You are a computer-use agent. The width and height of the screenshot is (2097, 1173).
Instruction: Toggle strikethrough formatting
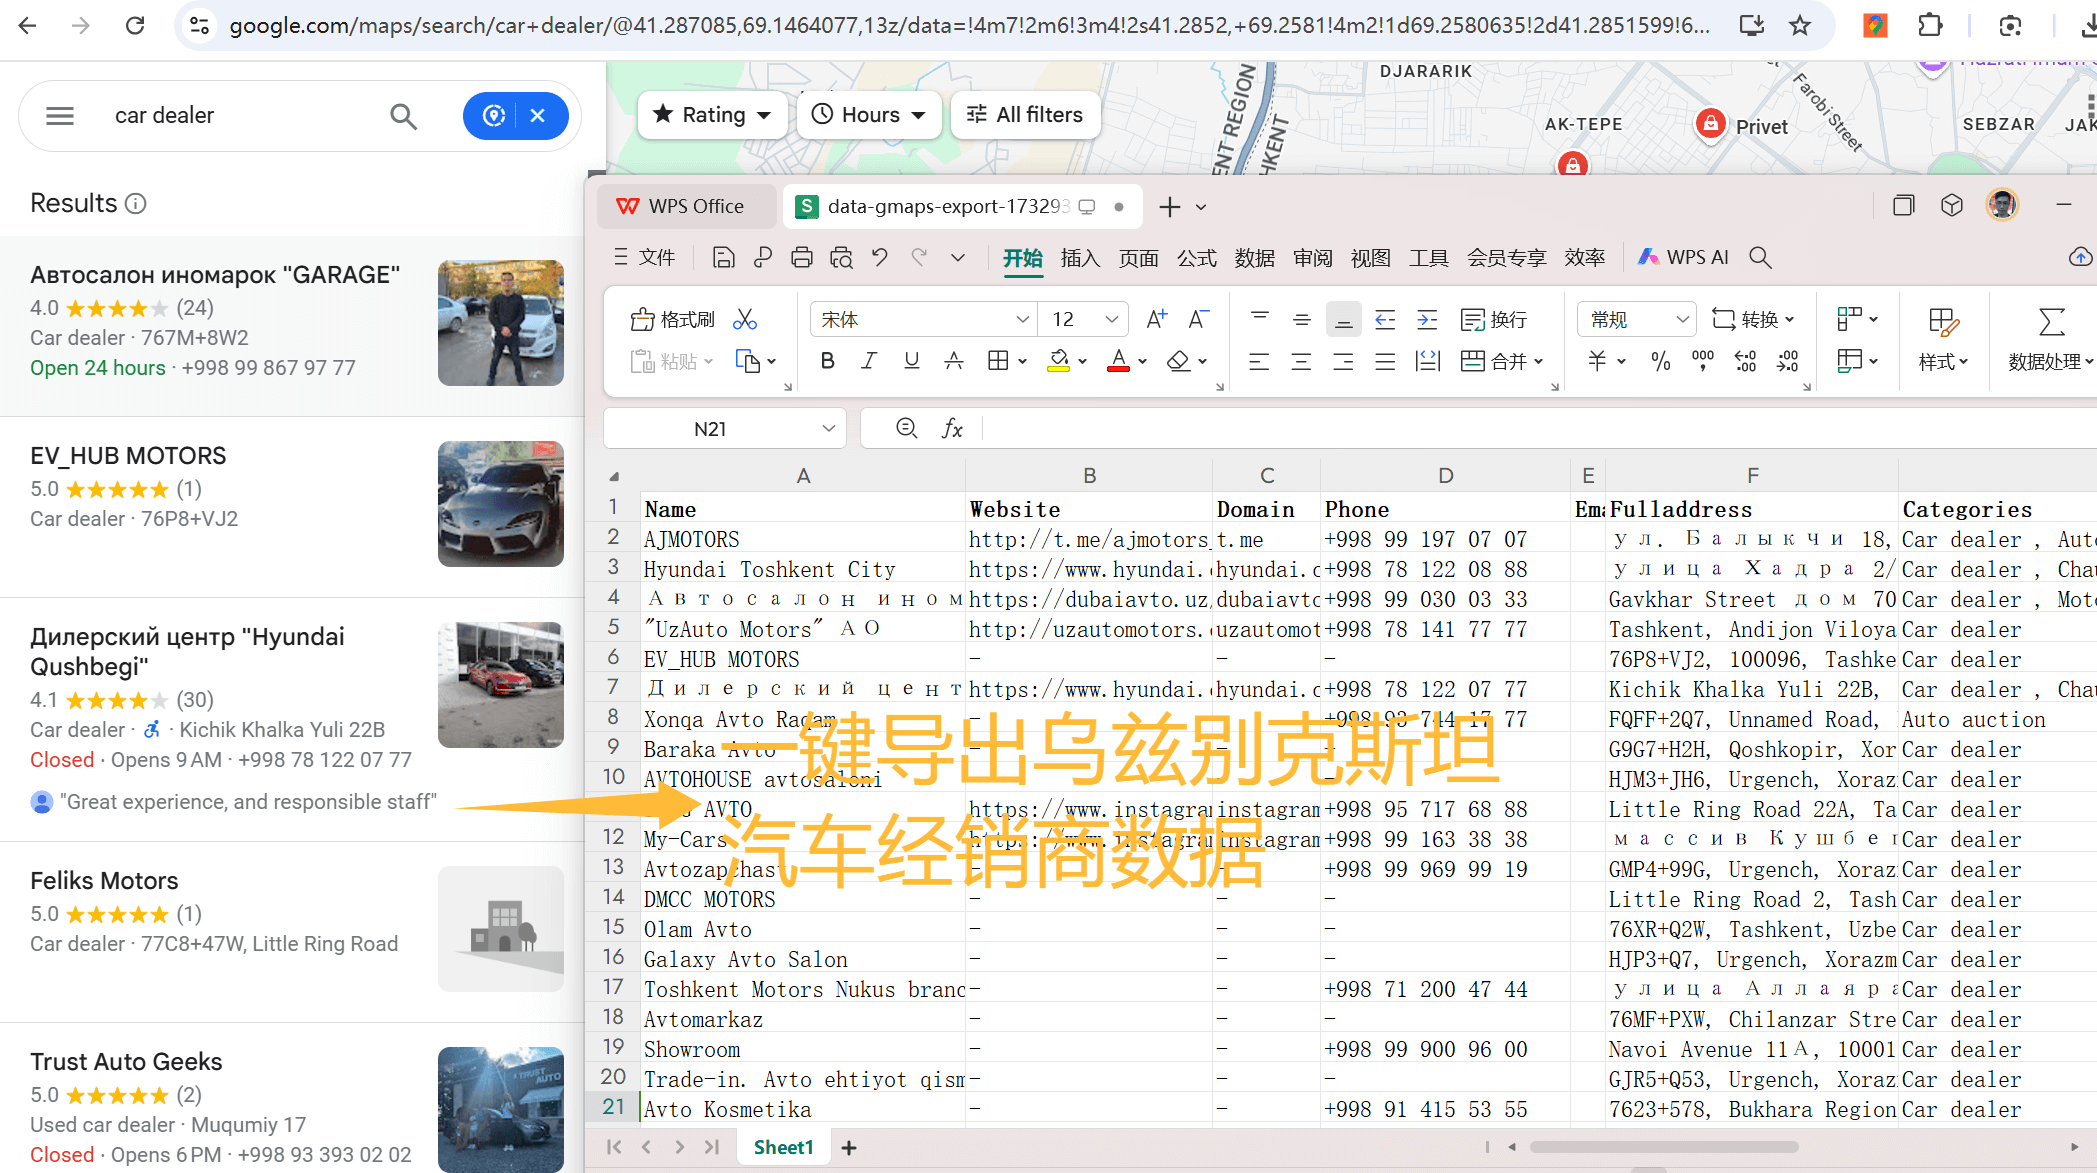(x=954, y=361)
